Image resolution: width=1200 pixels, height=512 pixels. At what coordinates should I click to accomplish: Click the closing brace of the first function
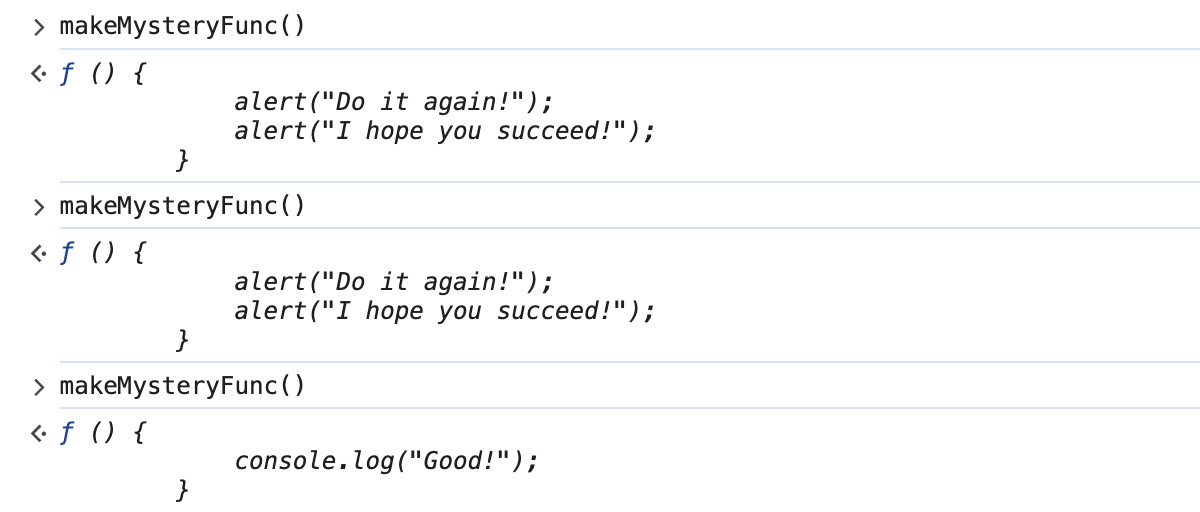point(182,160)
